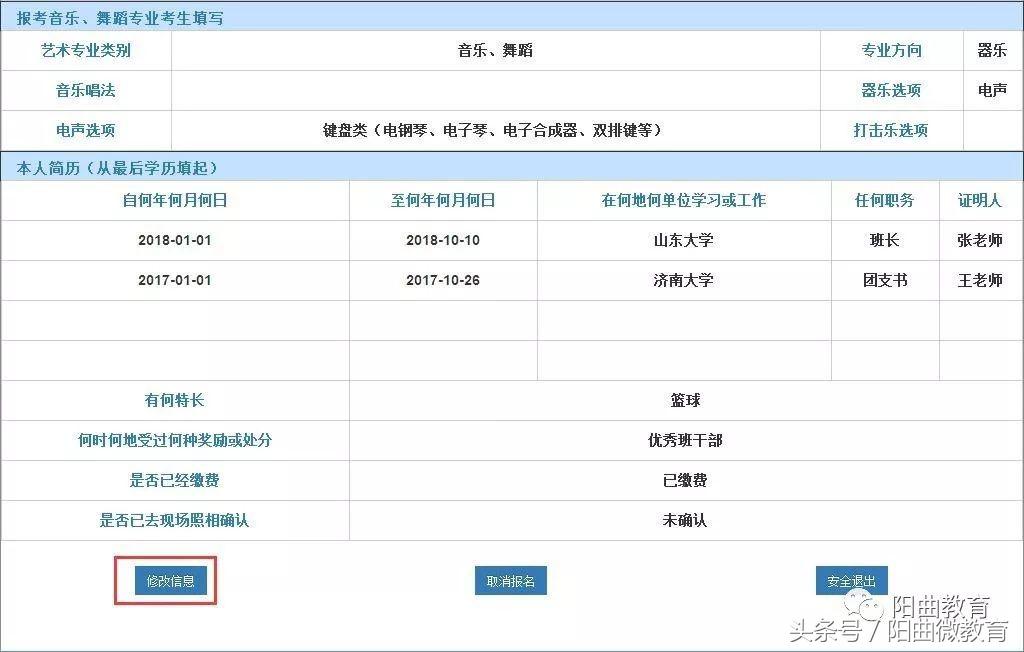Select the 班长 position cell
The height and width of the screenshot is (652, 1024).
coord(884,240)
